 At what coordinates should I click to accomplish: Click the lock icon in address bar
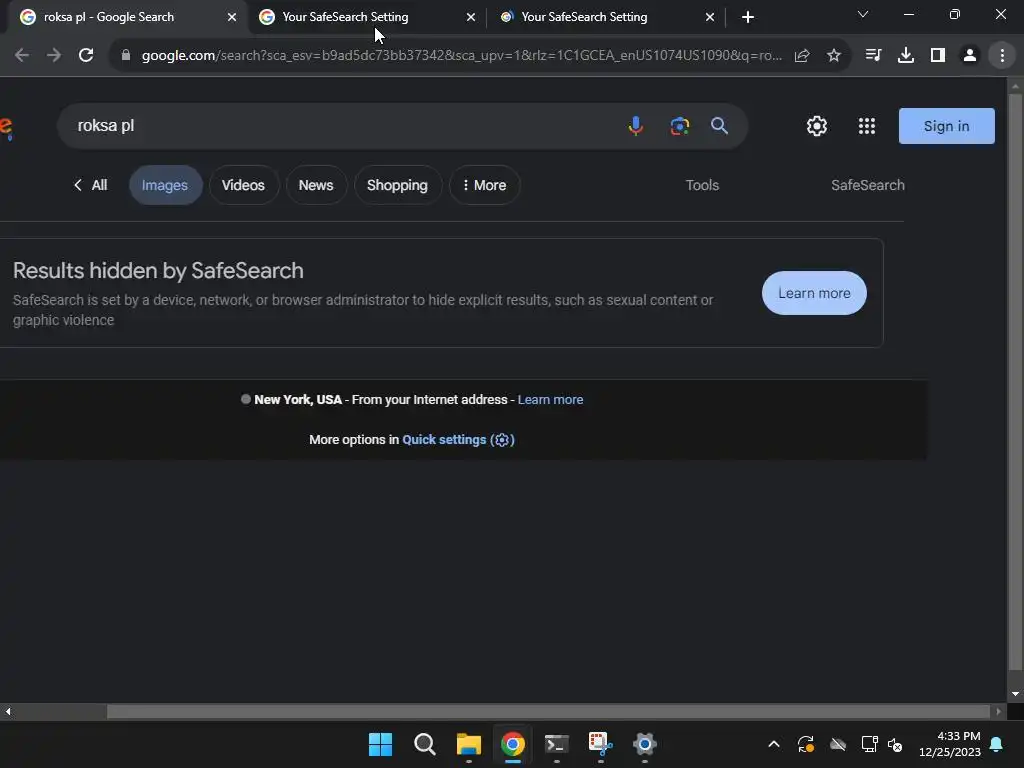pyautogui.click(x=126, y=56)
